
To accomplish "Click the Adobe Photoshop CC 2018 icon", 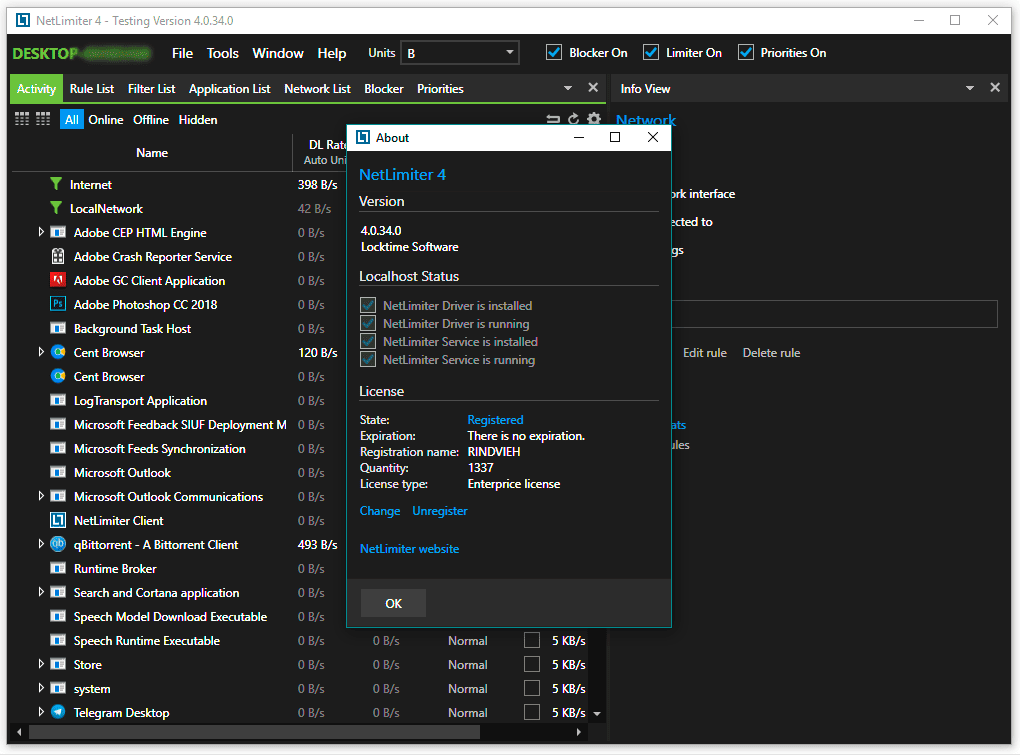I will pyautogui.click(x=58, y=305).
